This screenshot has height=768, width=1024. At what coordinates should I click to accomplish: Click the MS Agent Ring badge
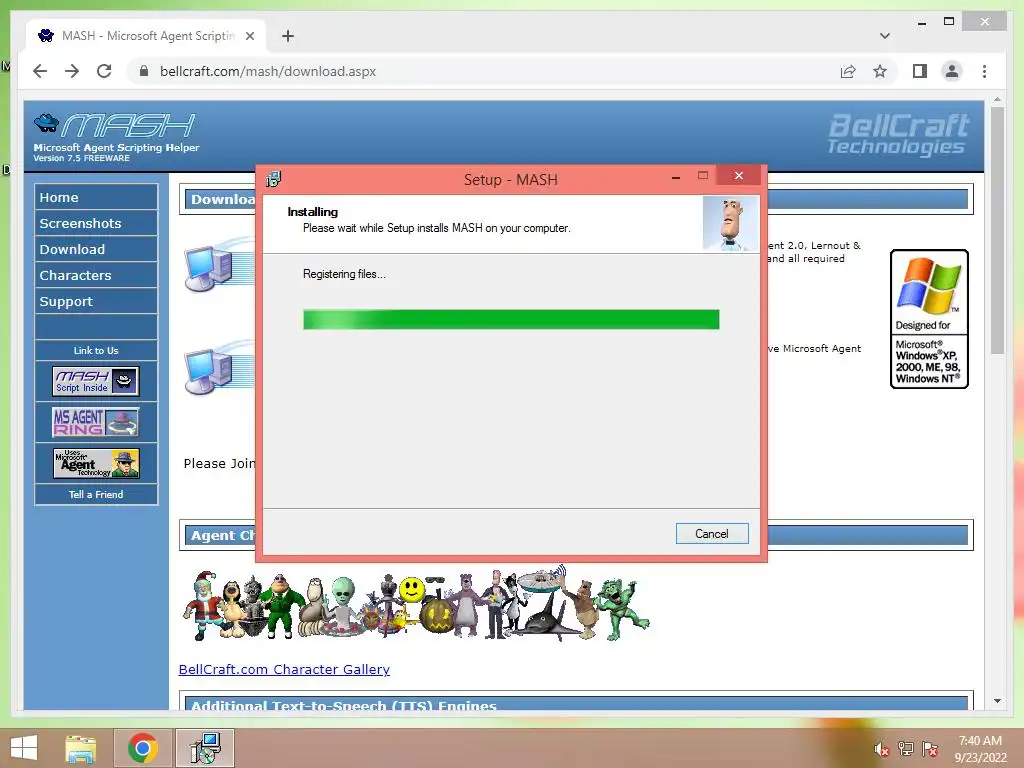[96, 422]
